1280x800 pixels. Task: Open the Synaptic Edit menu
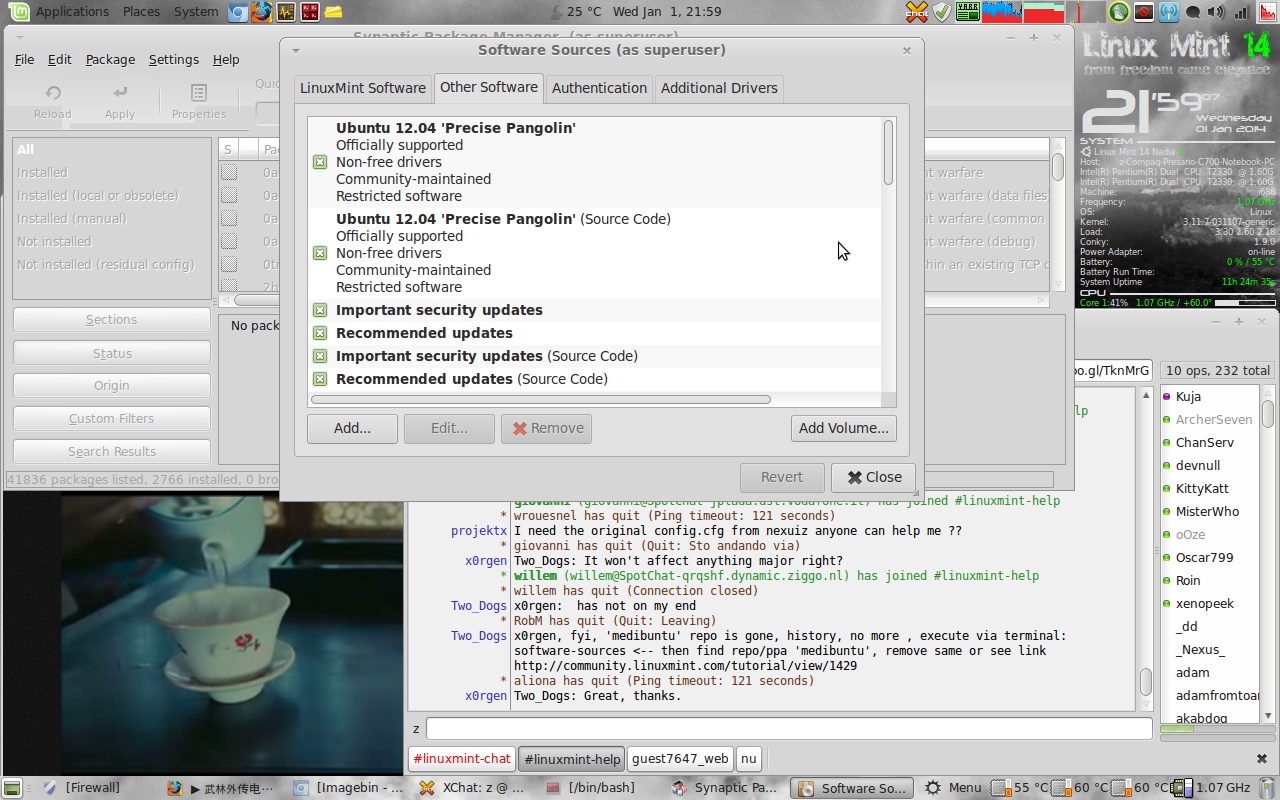point(60,59)
